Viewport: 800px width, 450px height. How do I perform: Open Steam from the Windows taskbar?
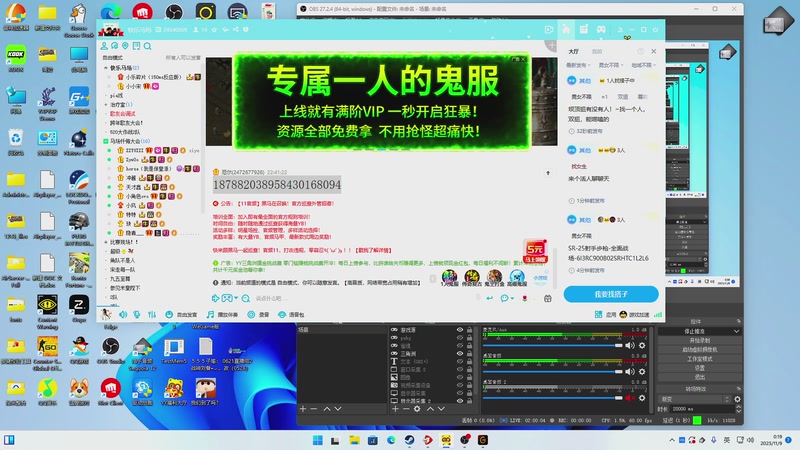pos(409,440)
